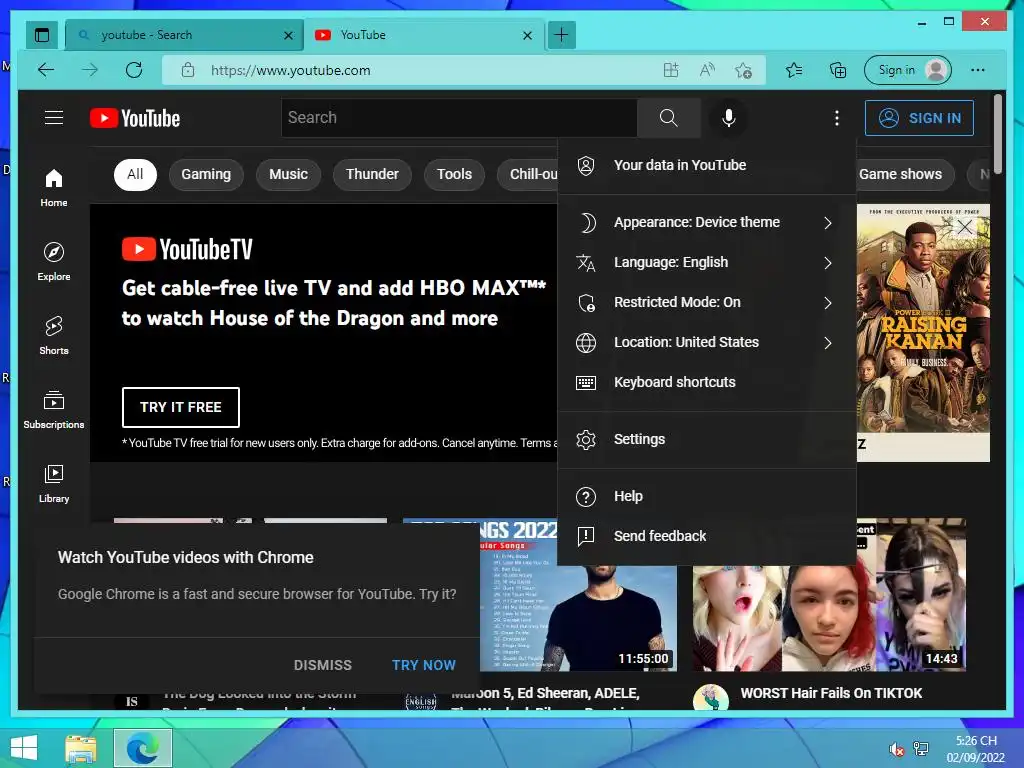1024x768 pixels.
Task: Expand Language: English submenu
Action: [707, 263]
